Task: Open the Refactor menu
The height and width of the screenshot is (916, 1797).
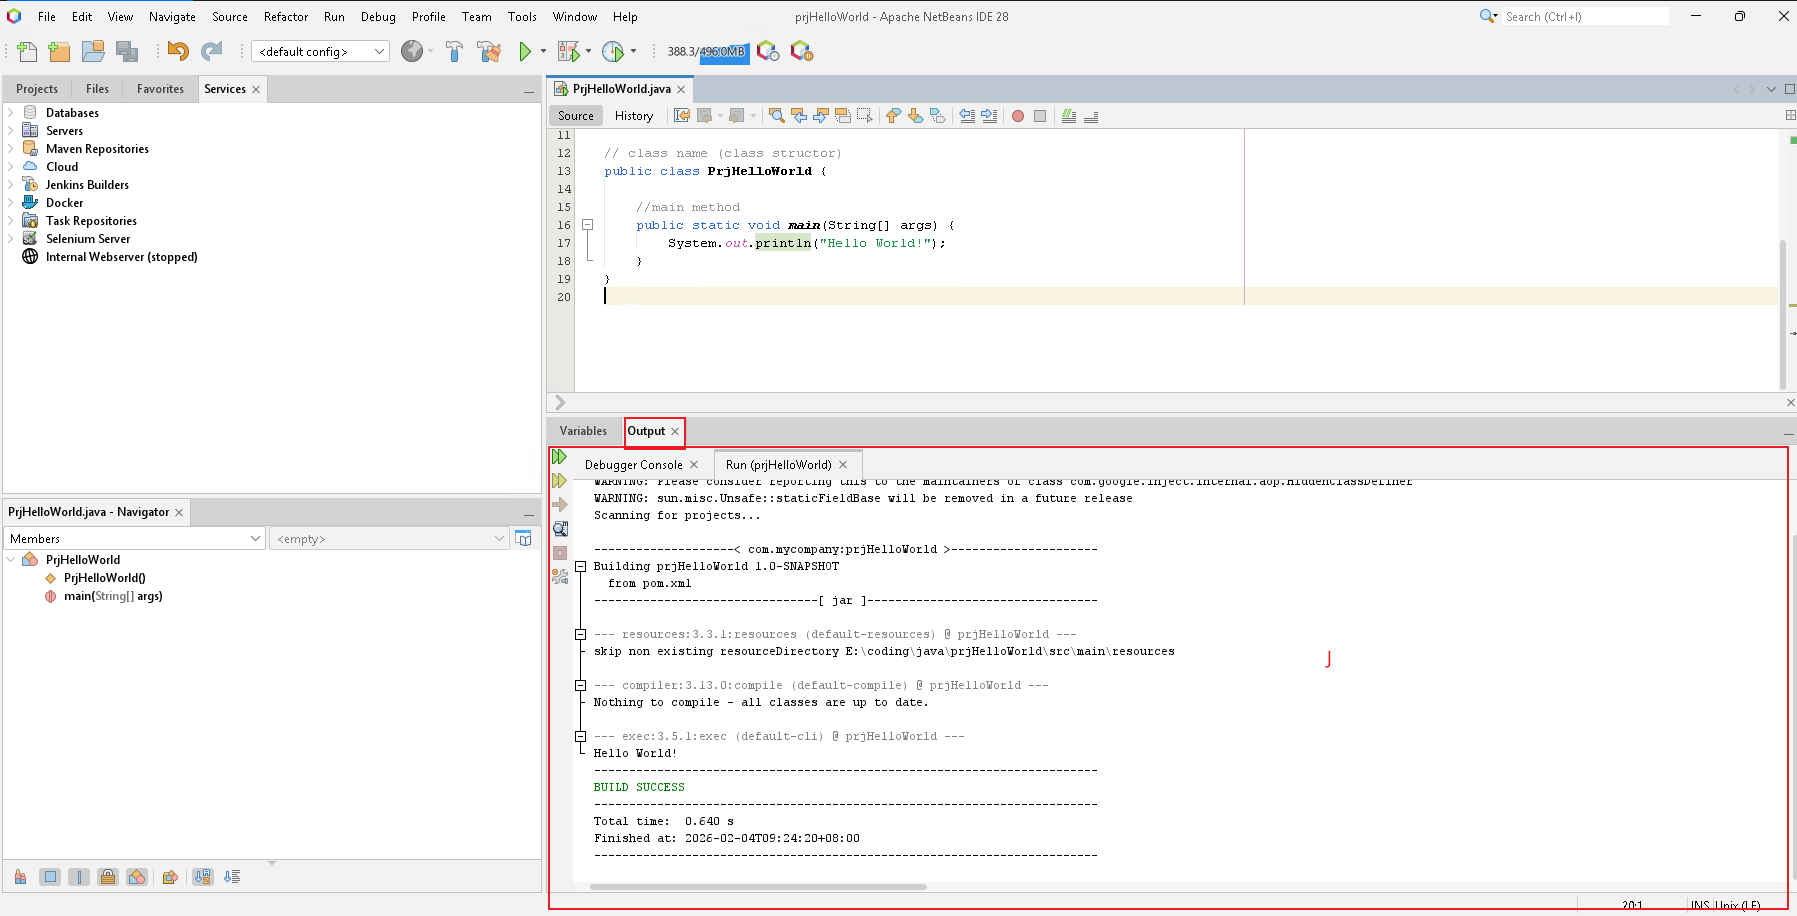Action: pos(286,17)
